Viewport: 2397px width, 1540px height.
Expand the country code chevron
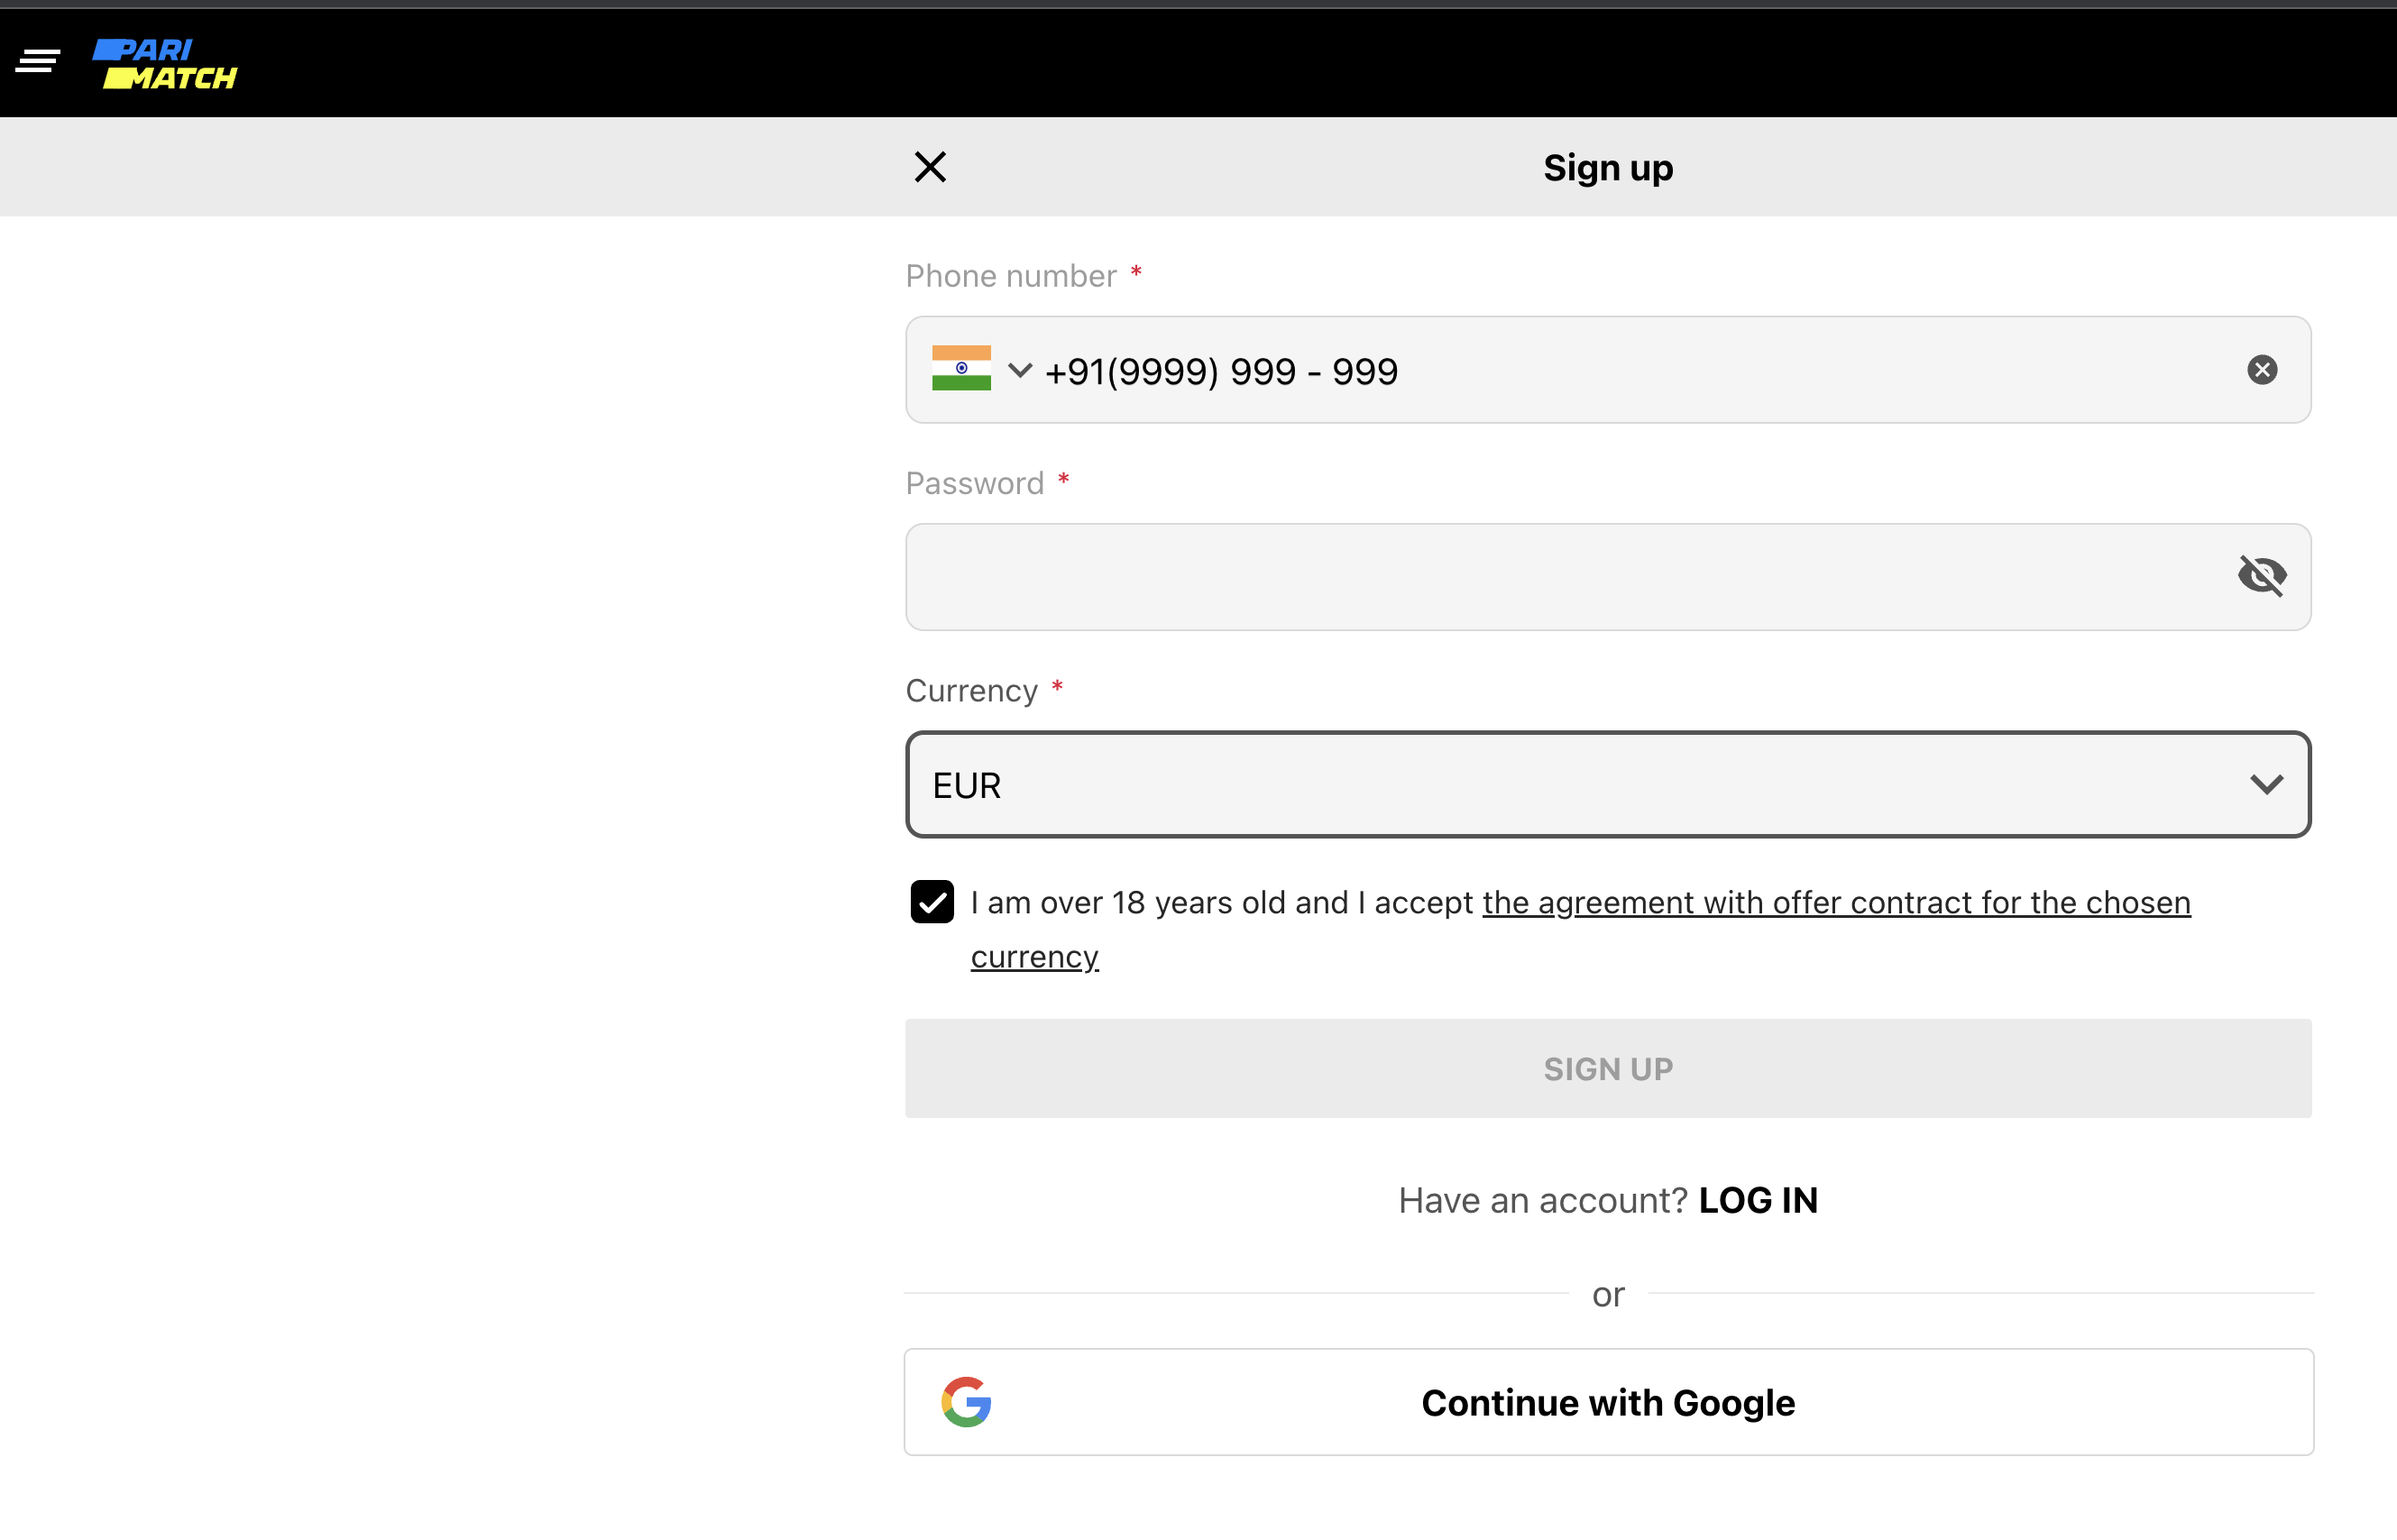(x=1019, y=370)
